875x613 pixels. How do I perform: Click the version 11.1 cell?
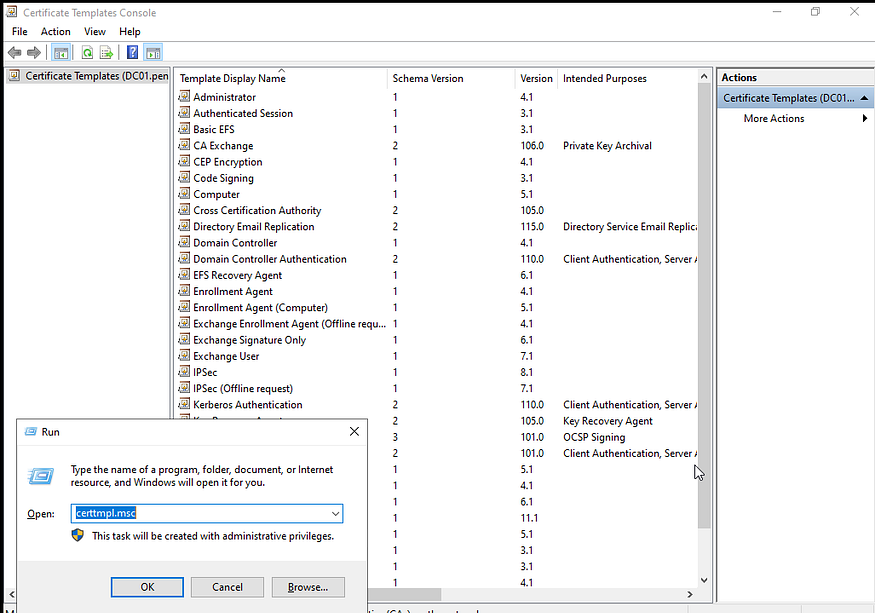529,518
